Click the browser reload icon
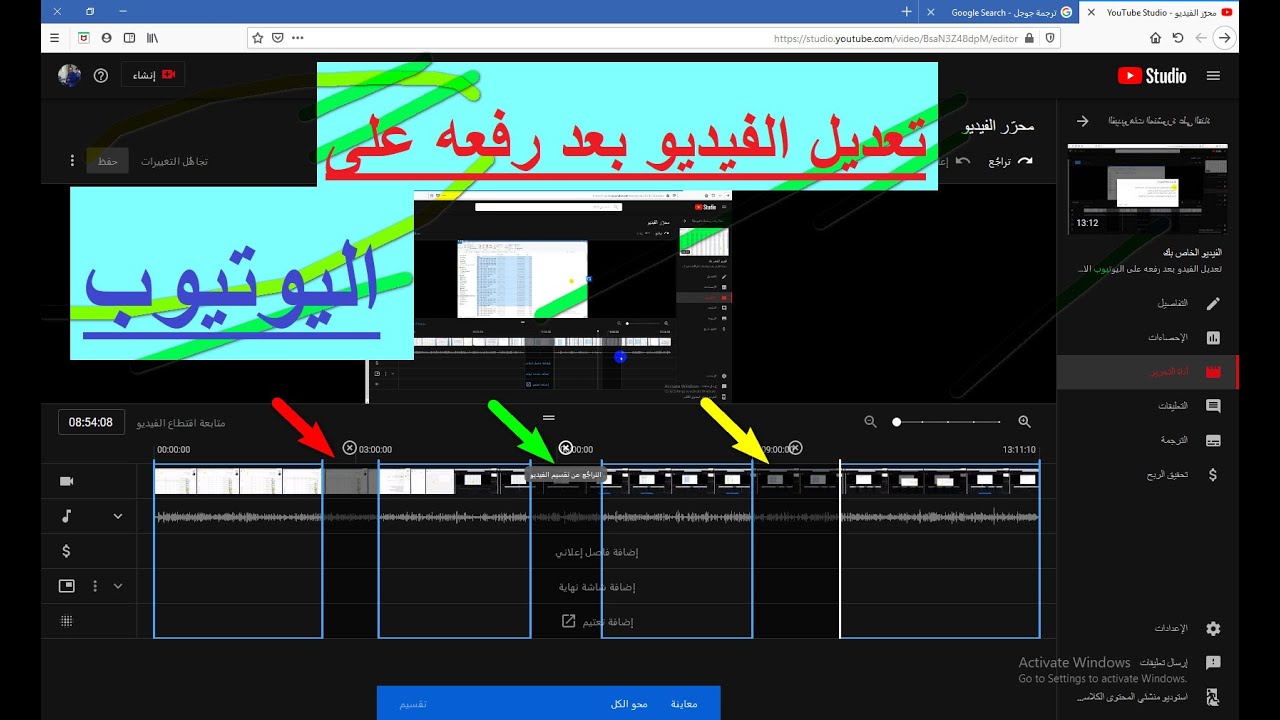The height and width of the screenshot is (720, 1280). (x=1178, y=38)
